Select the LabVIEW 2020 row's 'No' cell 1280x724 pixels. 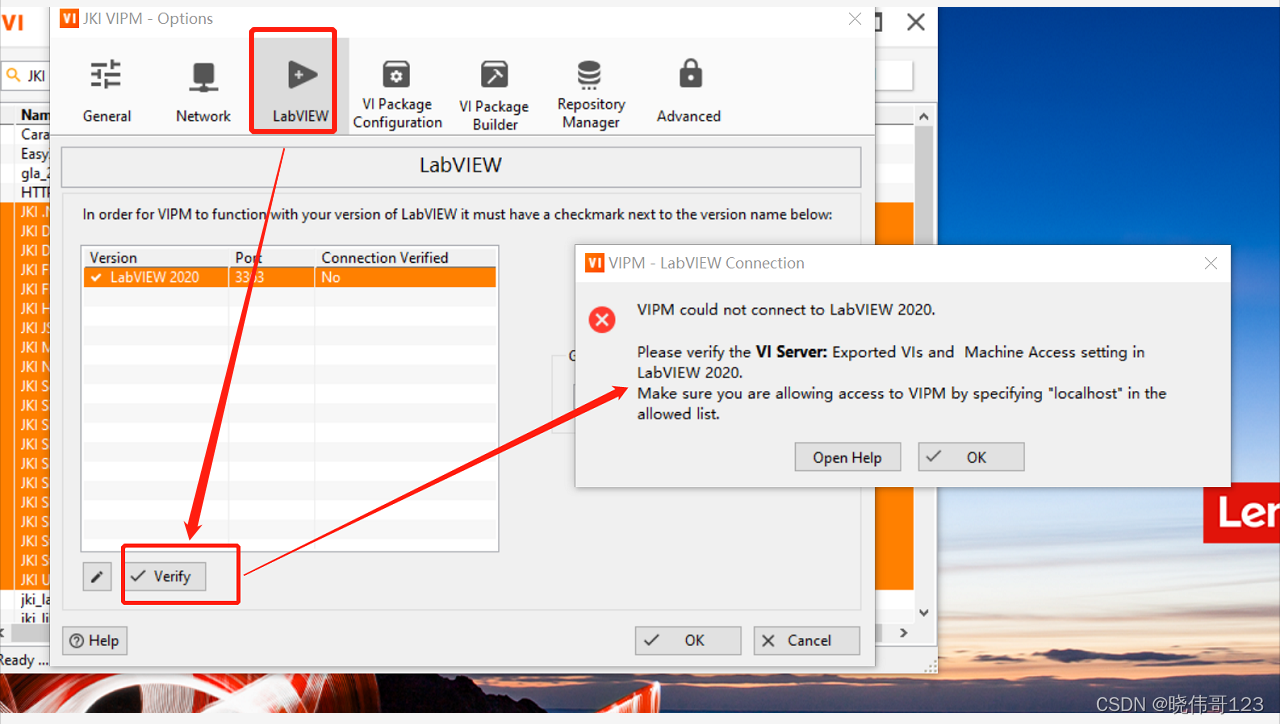click(x=406, y=277)
